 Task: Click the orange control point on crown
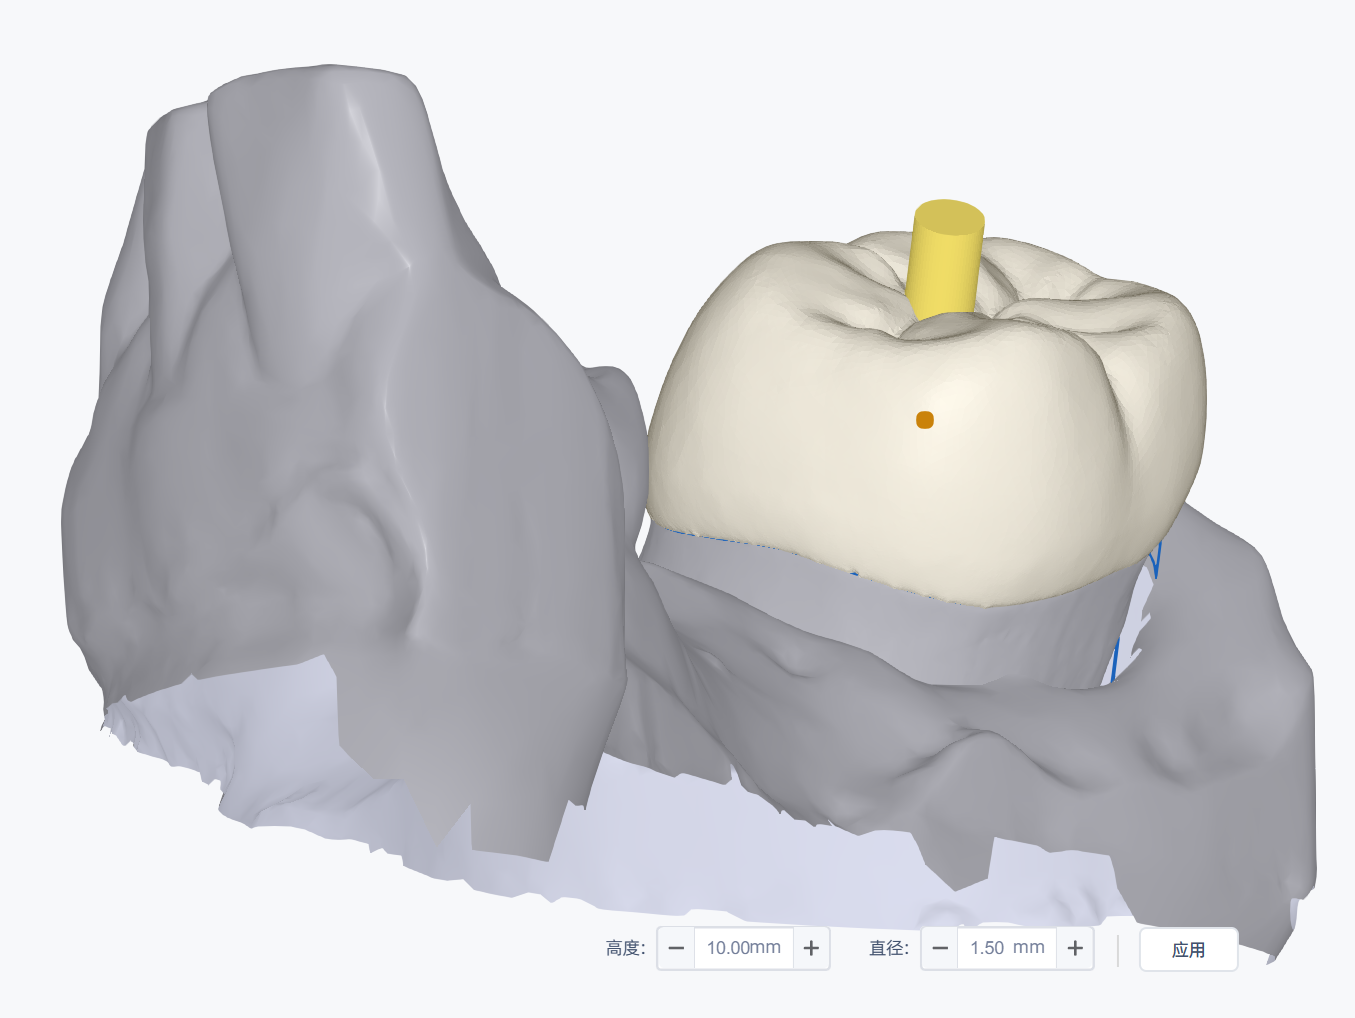(925, 420)
